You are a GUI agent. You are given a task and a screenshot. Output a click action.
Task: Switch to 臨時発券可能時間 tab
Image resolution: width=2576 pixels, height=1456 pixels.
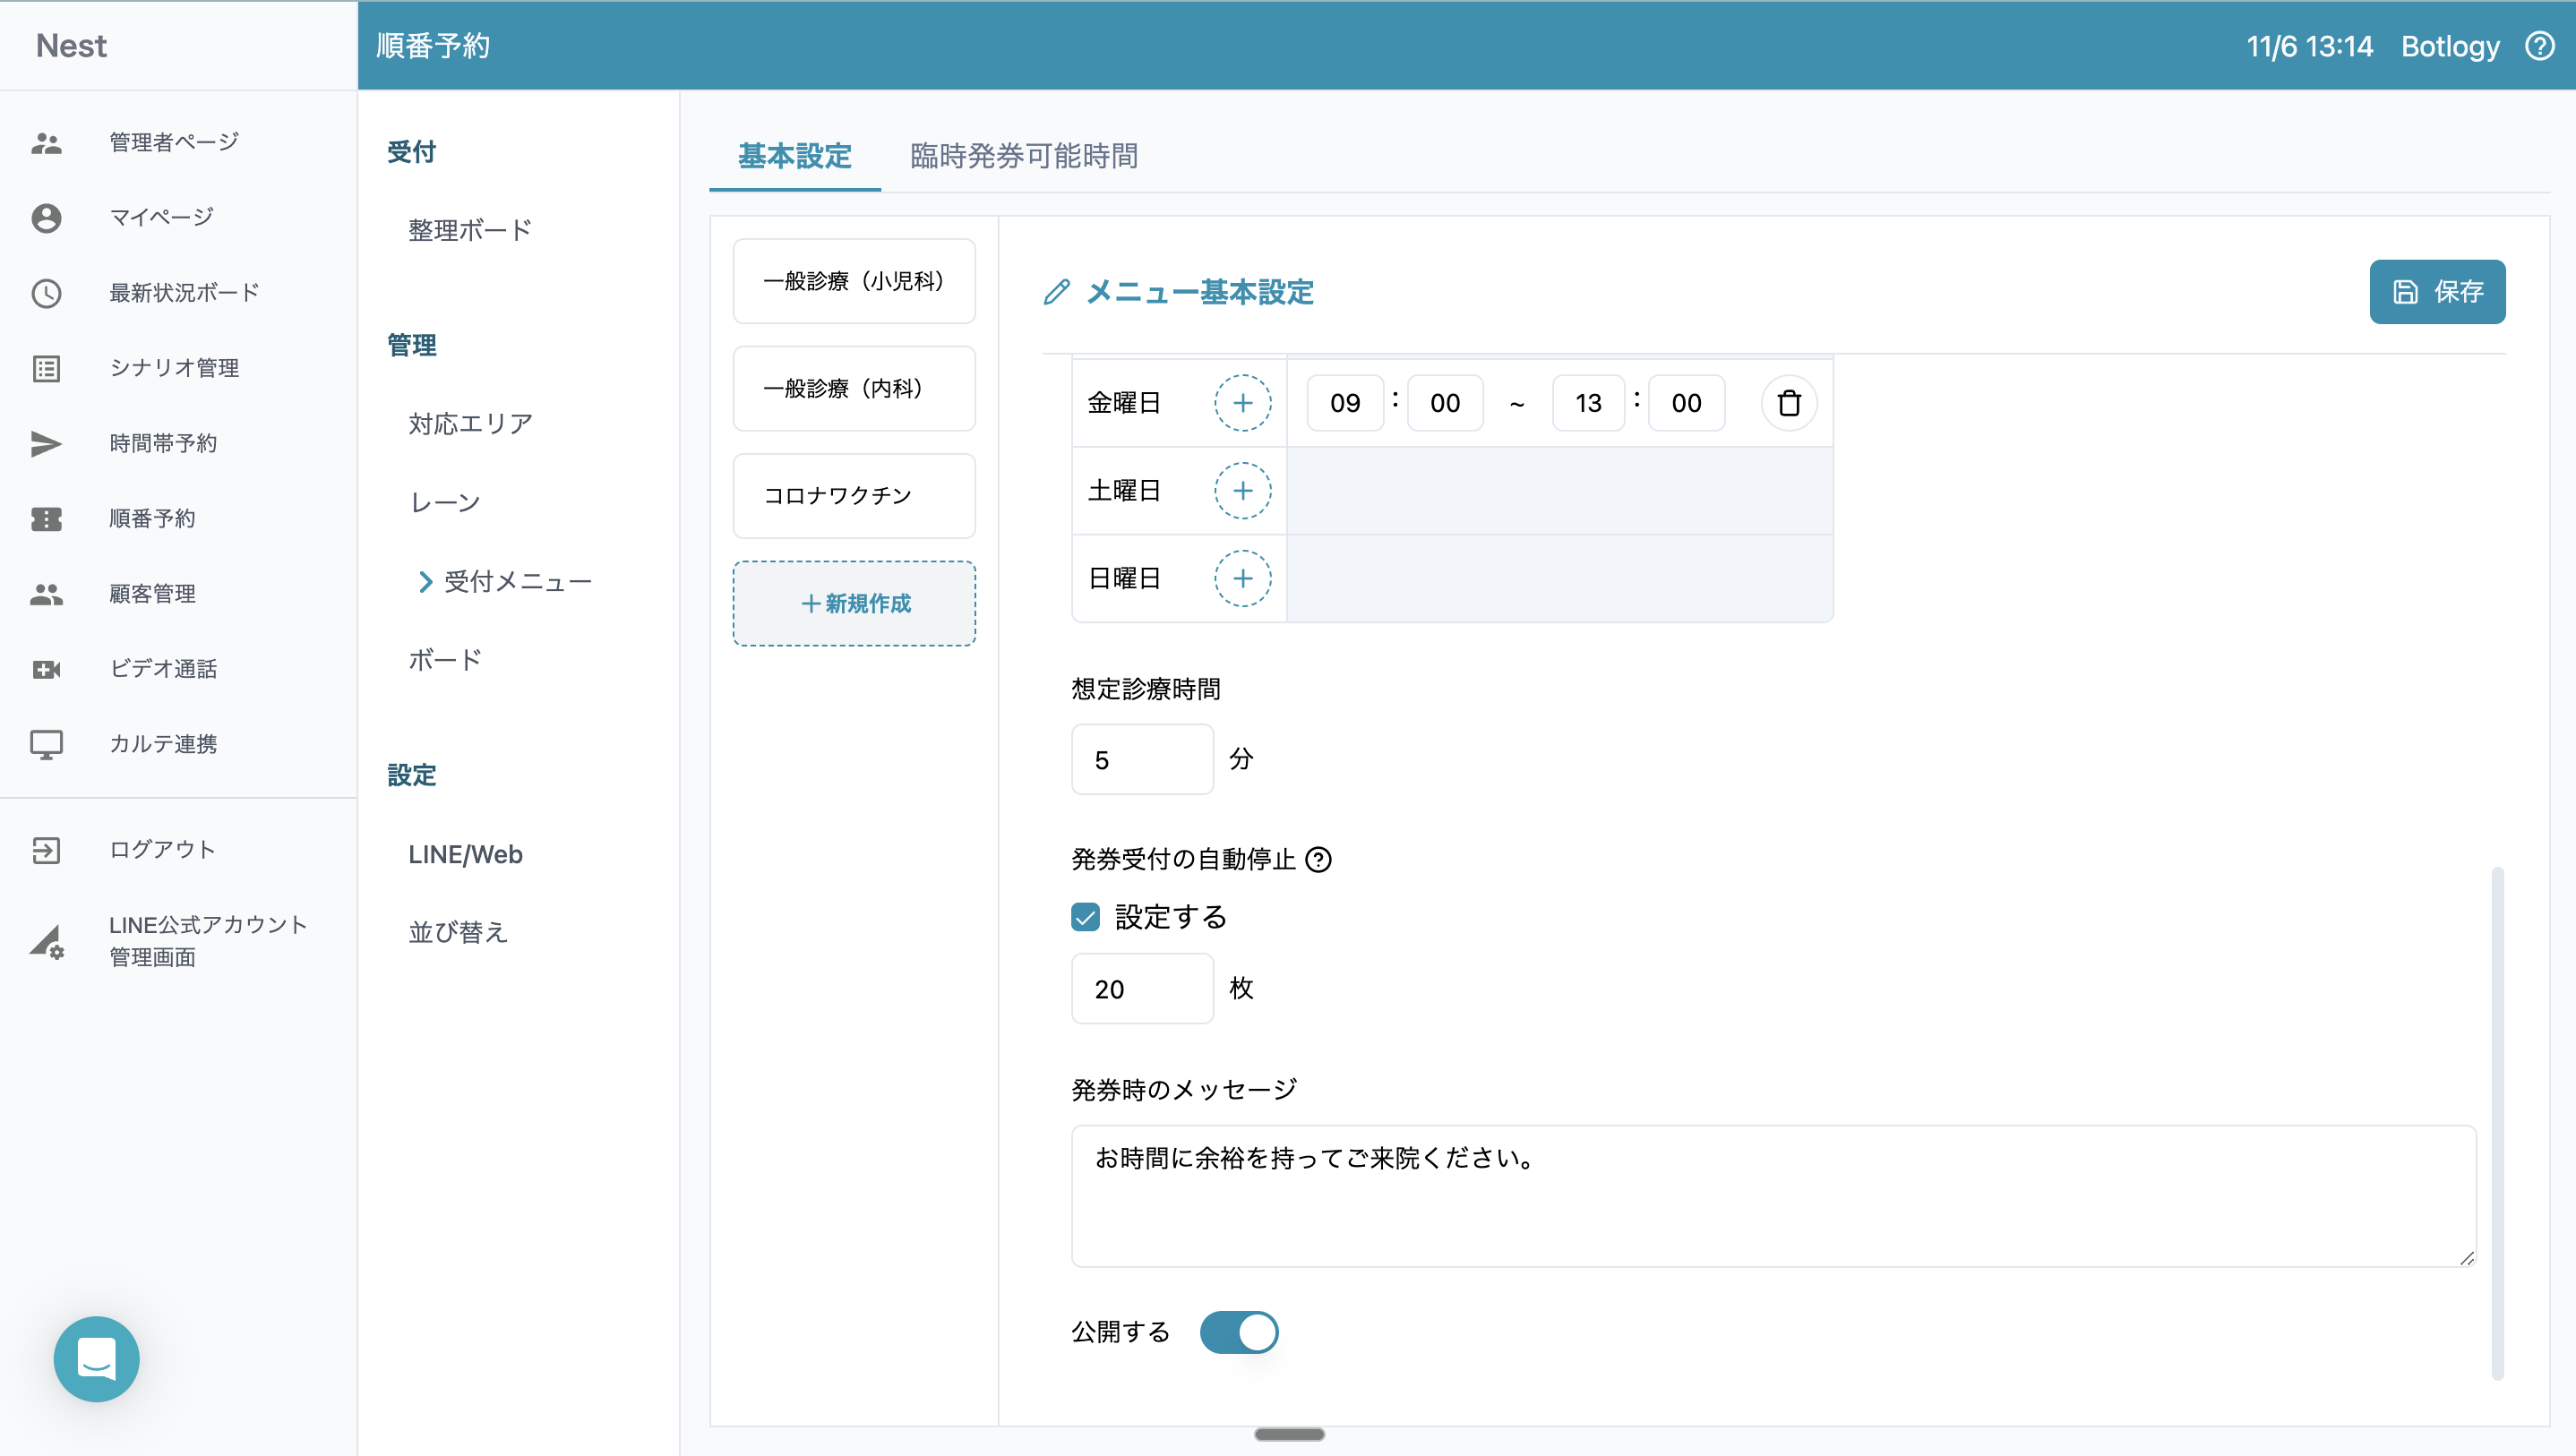1023,156
